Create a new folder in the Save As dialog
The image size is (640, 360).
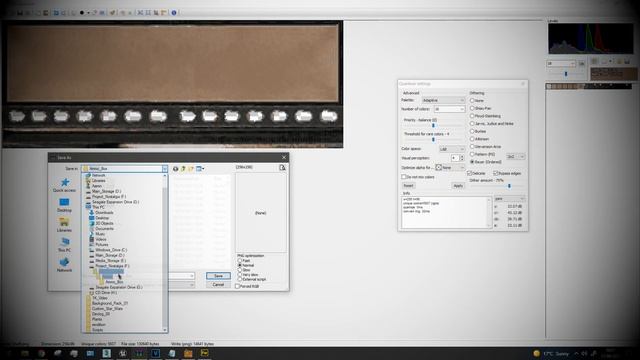[x=191, y=169]
